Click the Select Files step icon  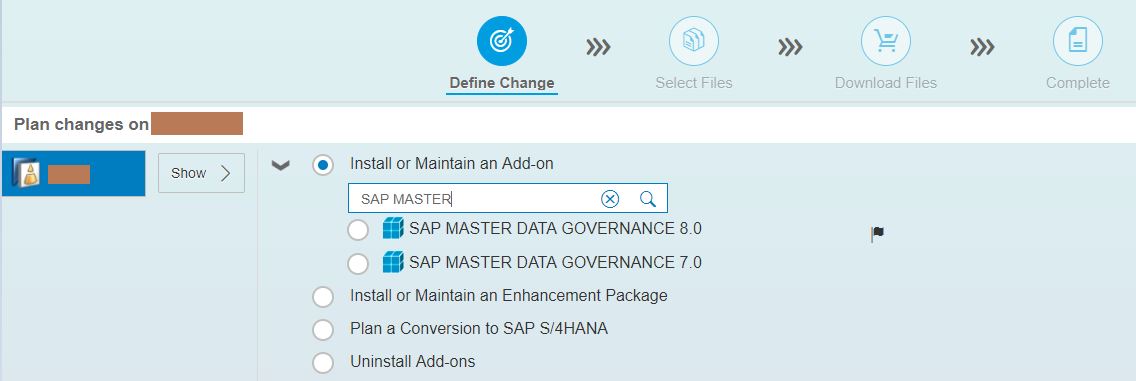click(693, 41)
